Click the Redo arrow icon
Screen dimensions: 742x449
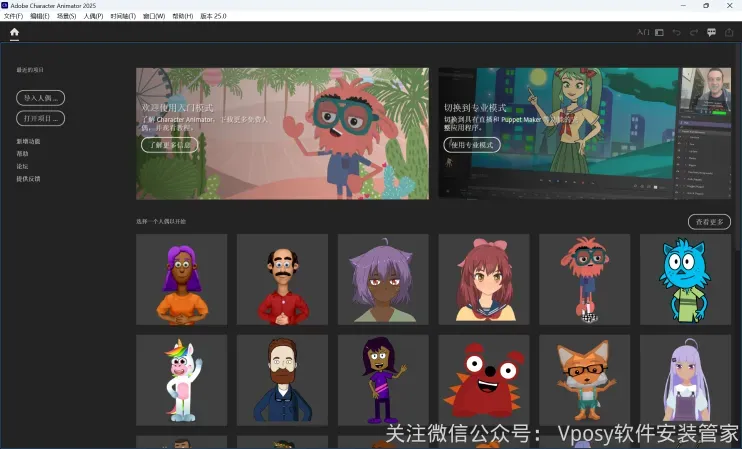click(x=694, y=32)
